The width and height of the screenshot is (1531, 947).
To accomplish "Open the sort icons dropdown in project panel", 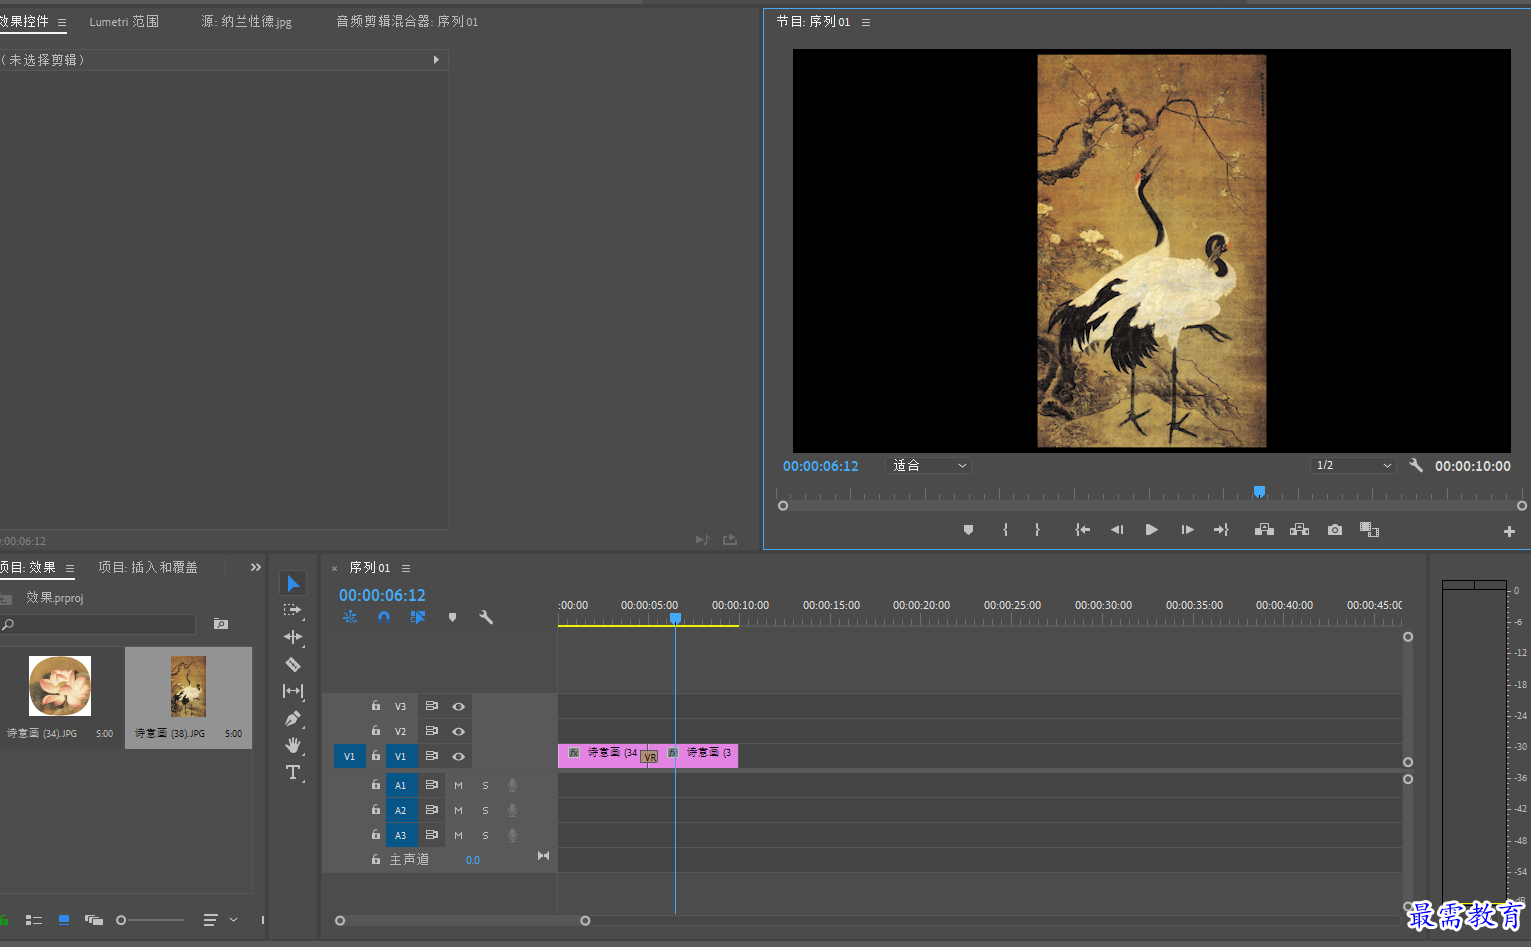I will point(220,920).
